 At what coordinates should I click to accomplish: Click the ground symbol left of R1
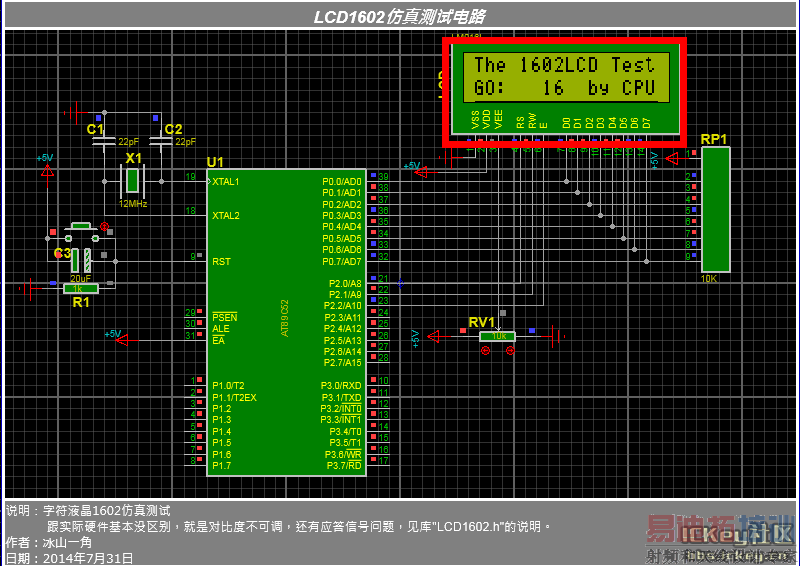coord(29,289)
